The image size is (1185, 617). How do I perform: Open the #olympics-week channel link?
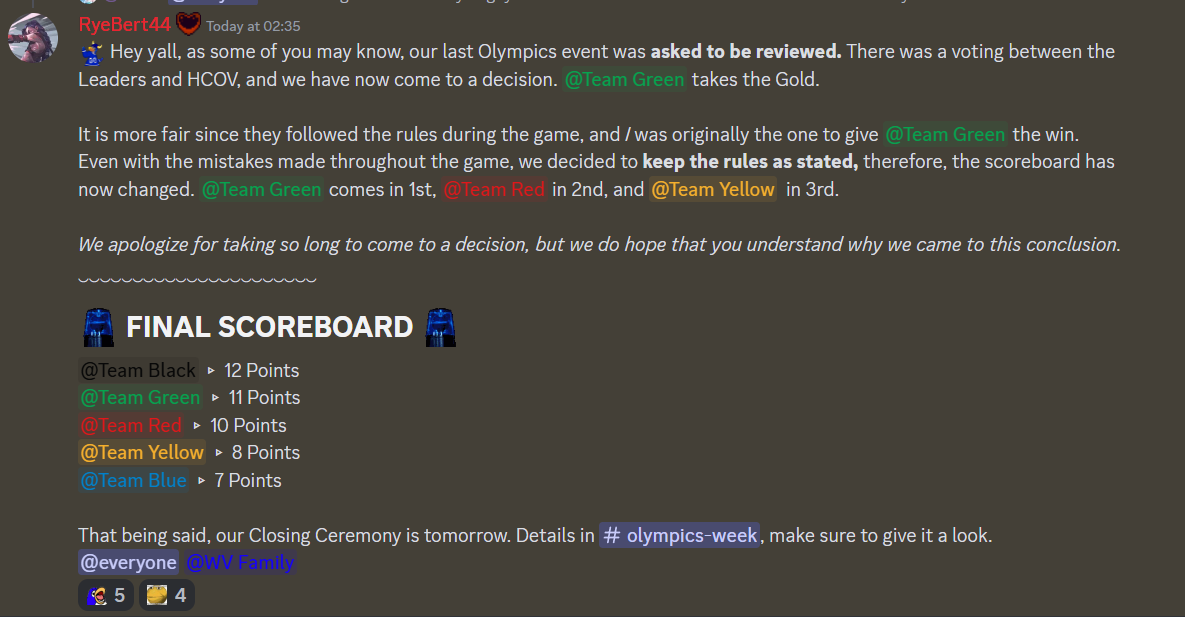point(680,535)
